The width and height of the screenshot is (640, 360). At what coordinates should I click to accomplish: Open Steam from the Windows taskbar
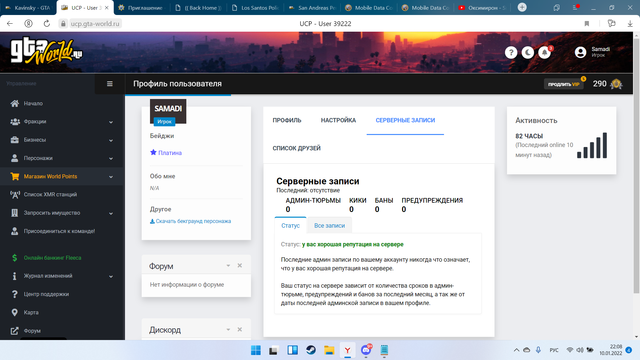click(x=311, y=350)
